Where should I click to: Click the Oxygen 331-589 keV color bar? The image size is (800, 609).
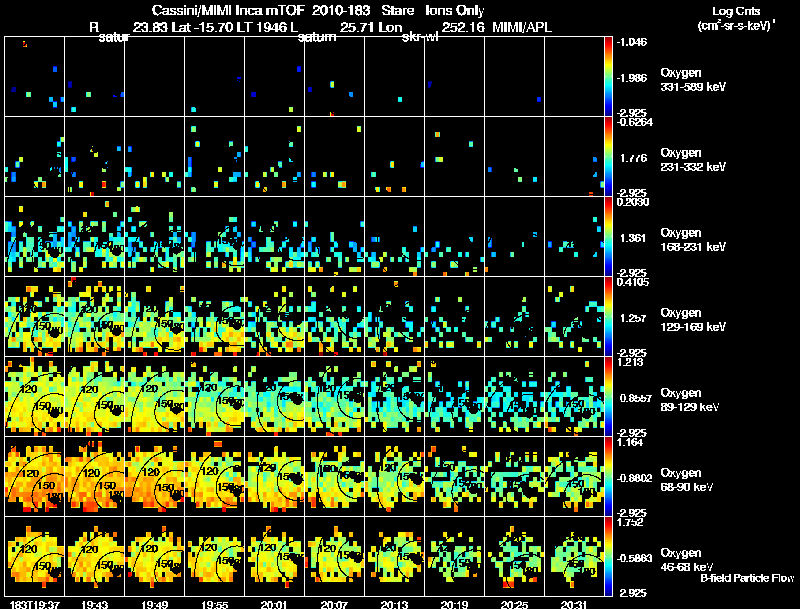(610, 76)
